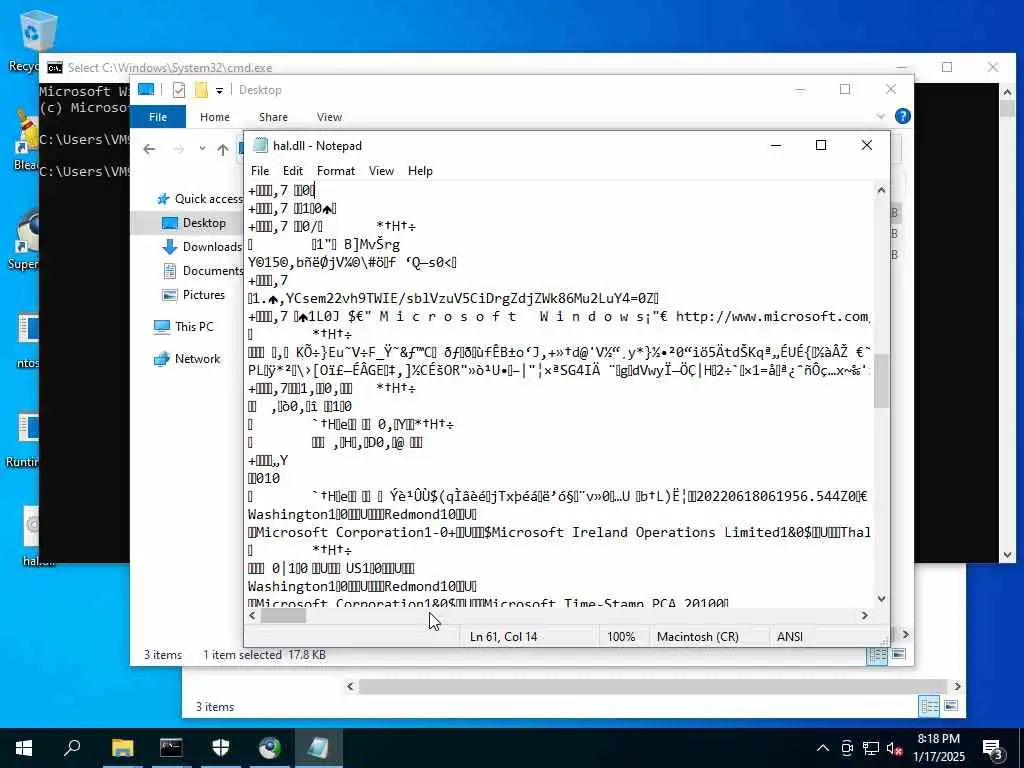The width and height of the screenshot is (1024, 768).
Task: Click Notepad horizontal scrollbar right arrow
Action: [x=865, y=615]
